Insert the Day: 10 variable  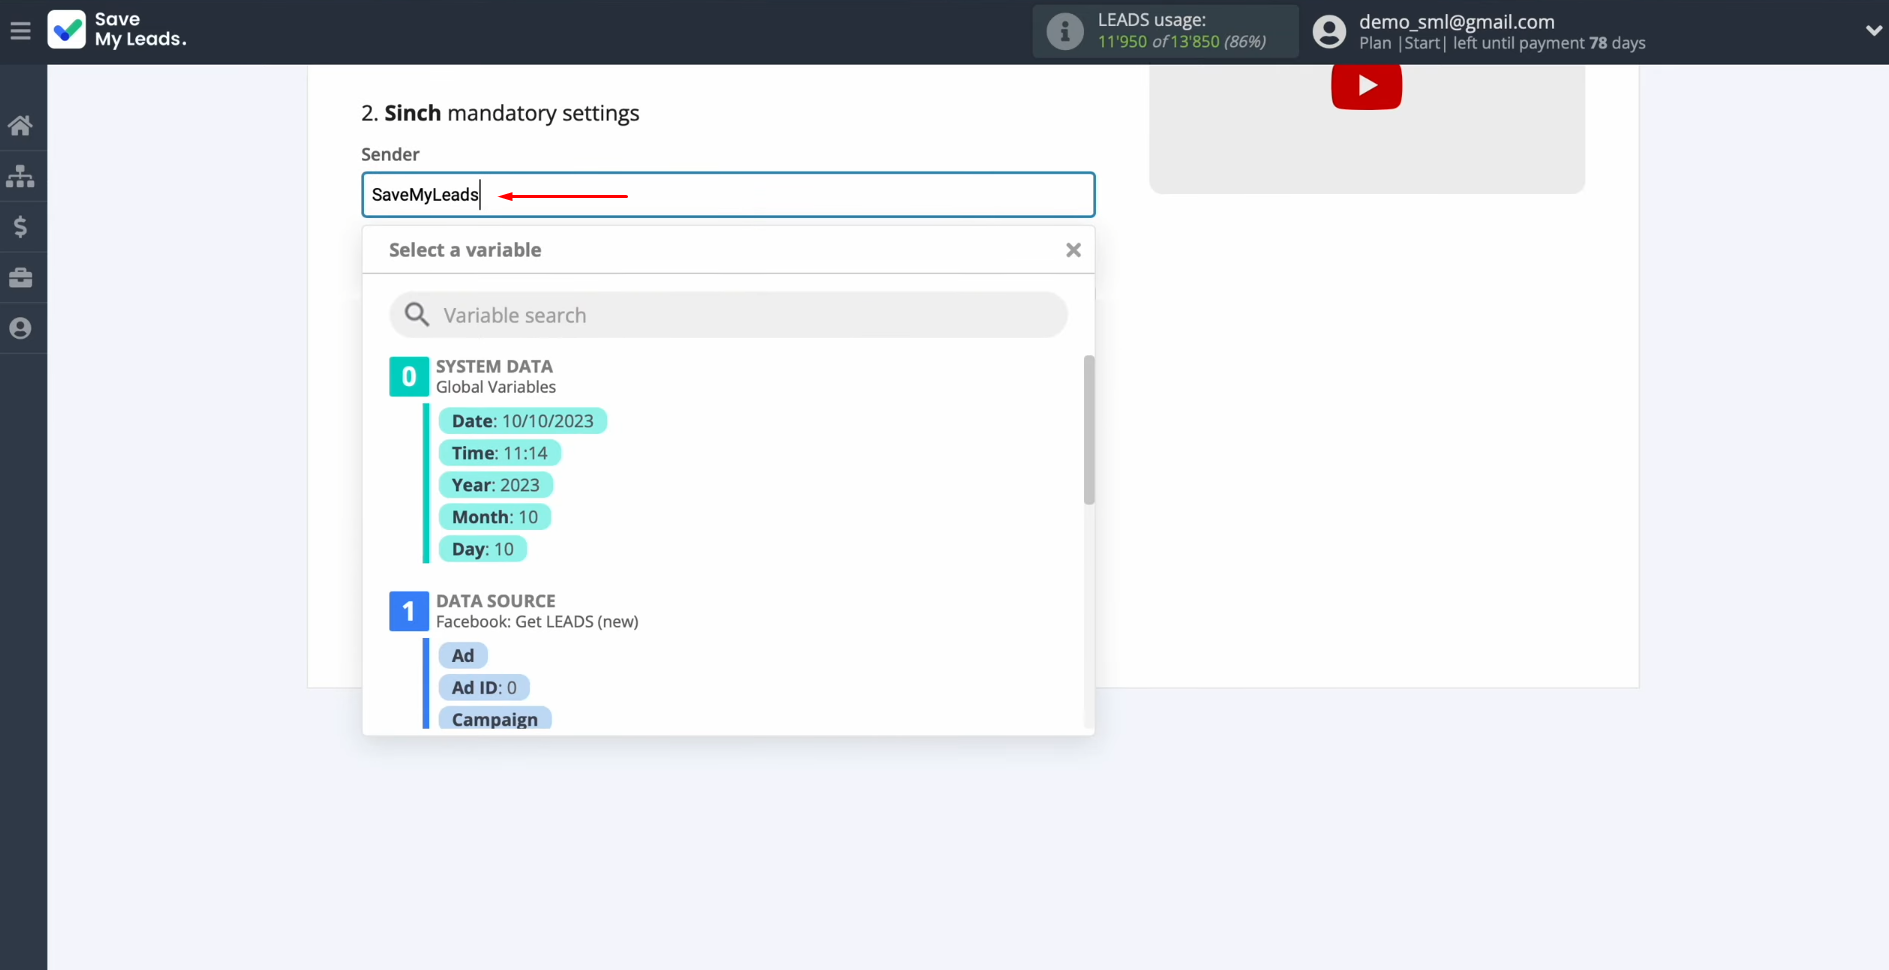tap(482, 549)
